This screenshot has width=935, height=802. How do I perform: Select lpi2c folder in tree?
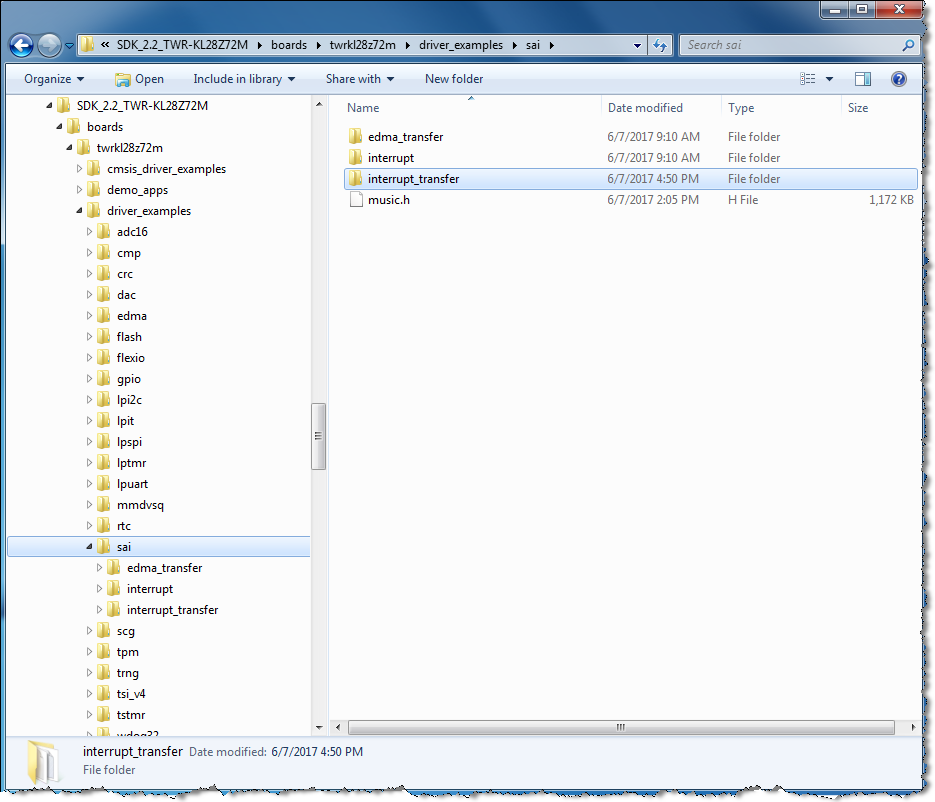(x=129, y=400)
